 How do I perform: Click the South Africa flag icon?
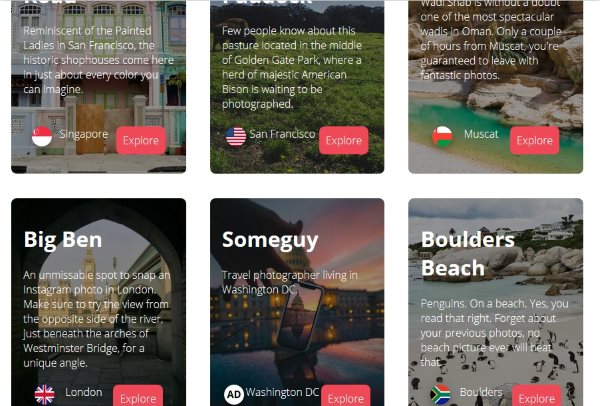(x=440, y=395)
